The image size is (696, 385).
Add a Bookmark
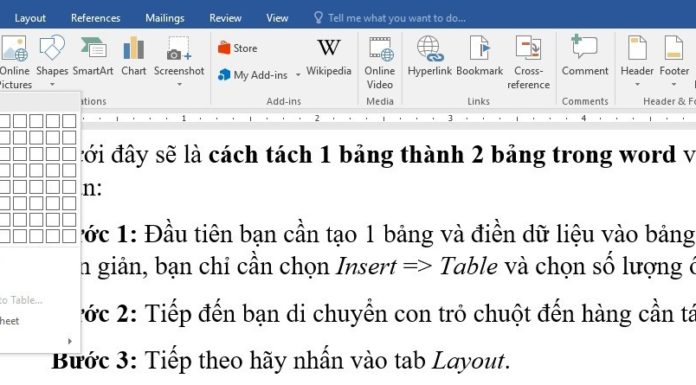coord(479,56)
